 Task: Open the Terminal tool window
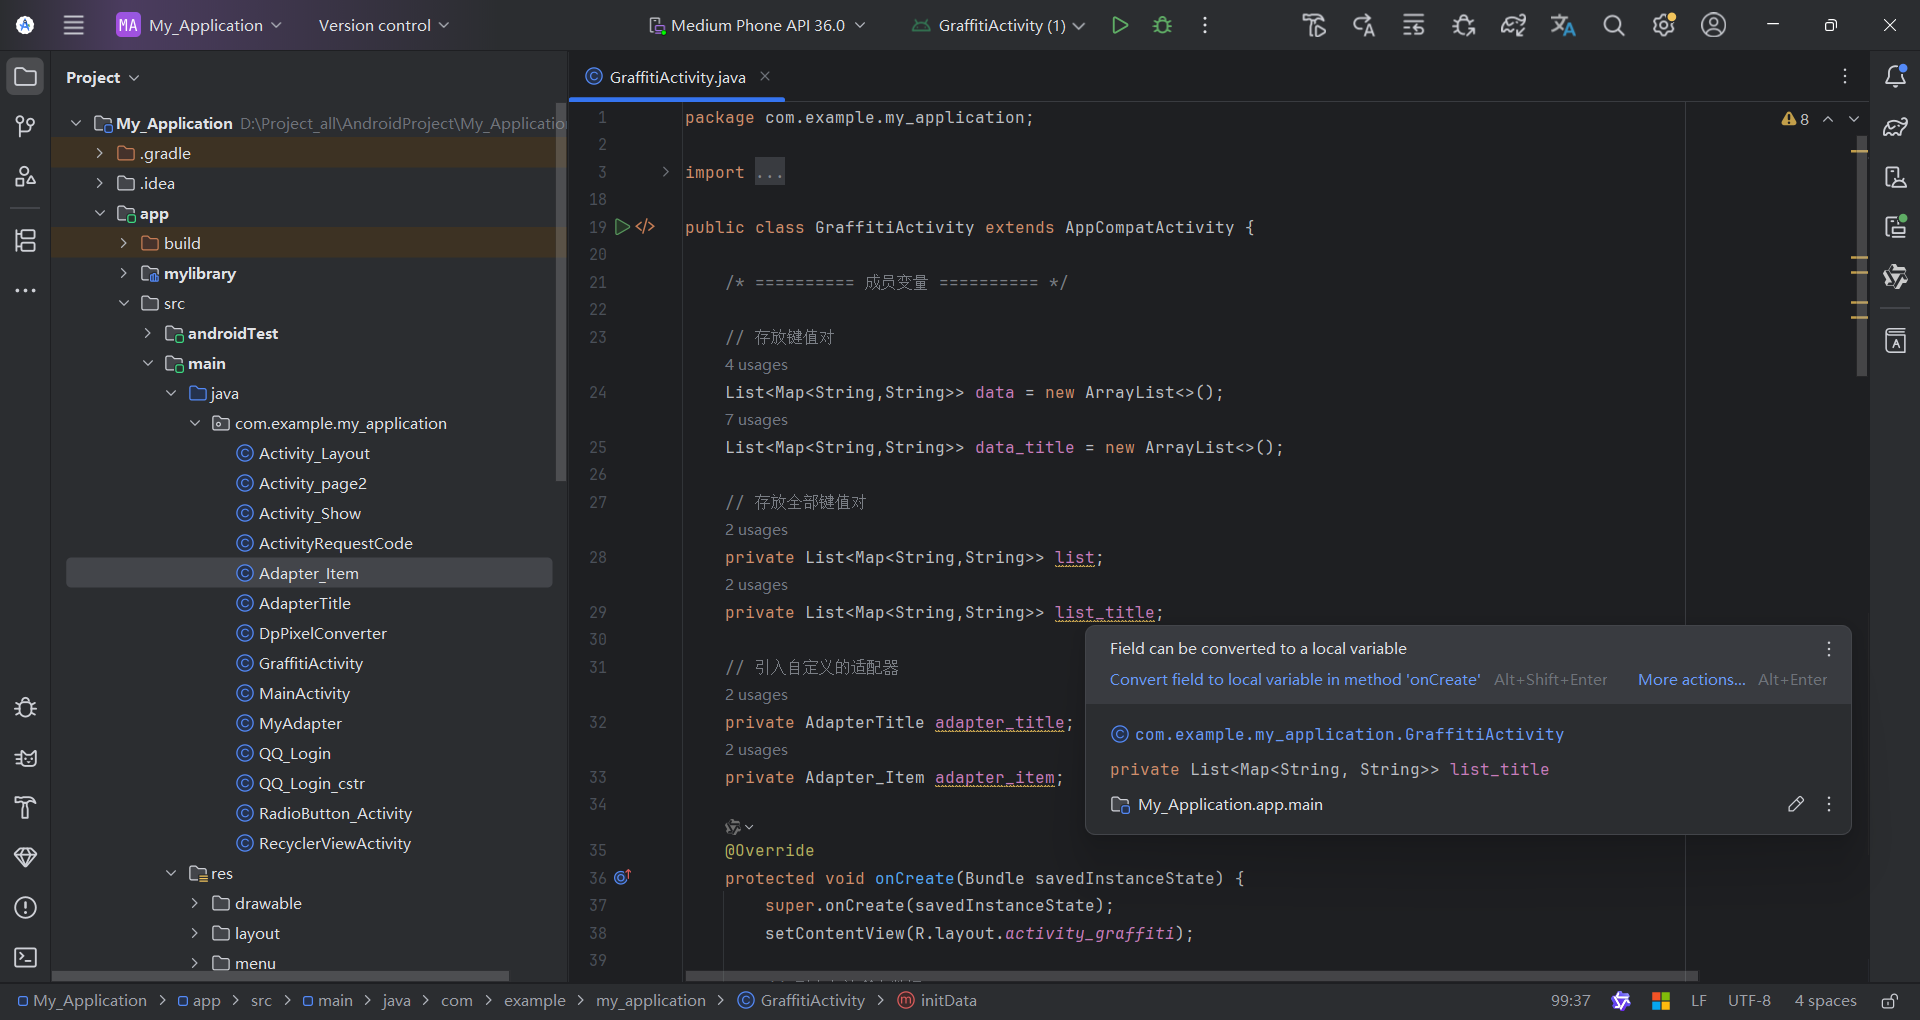pos(26,957)
